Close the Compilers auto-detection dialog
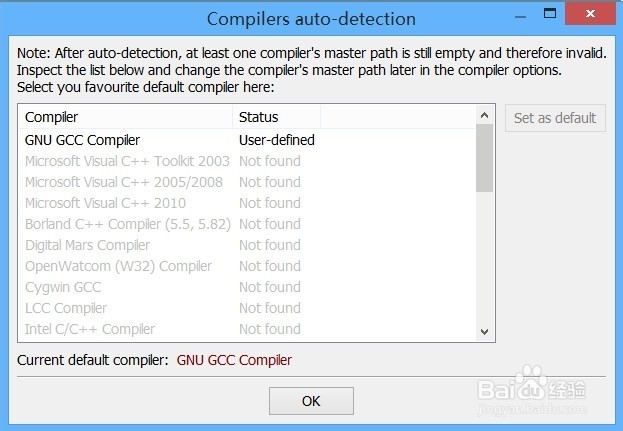Viewport: 623px width, 431px height. [x=590, y=14]
